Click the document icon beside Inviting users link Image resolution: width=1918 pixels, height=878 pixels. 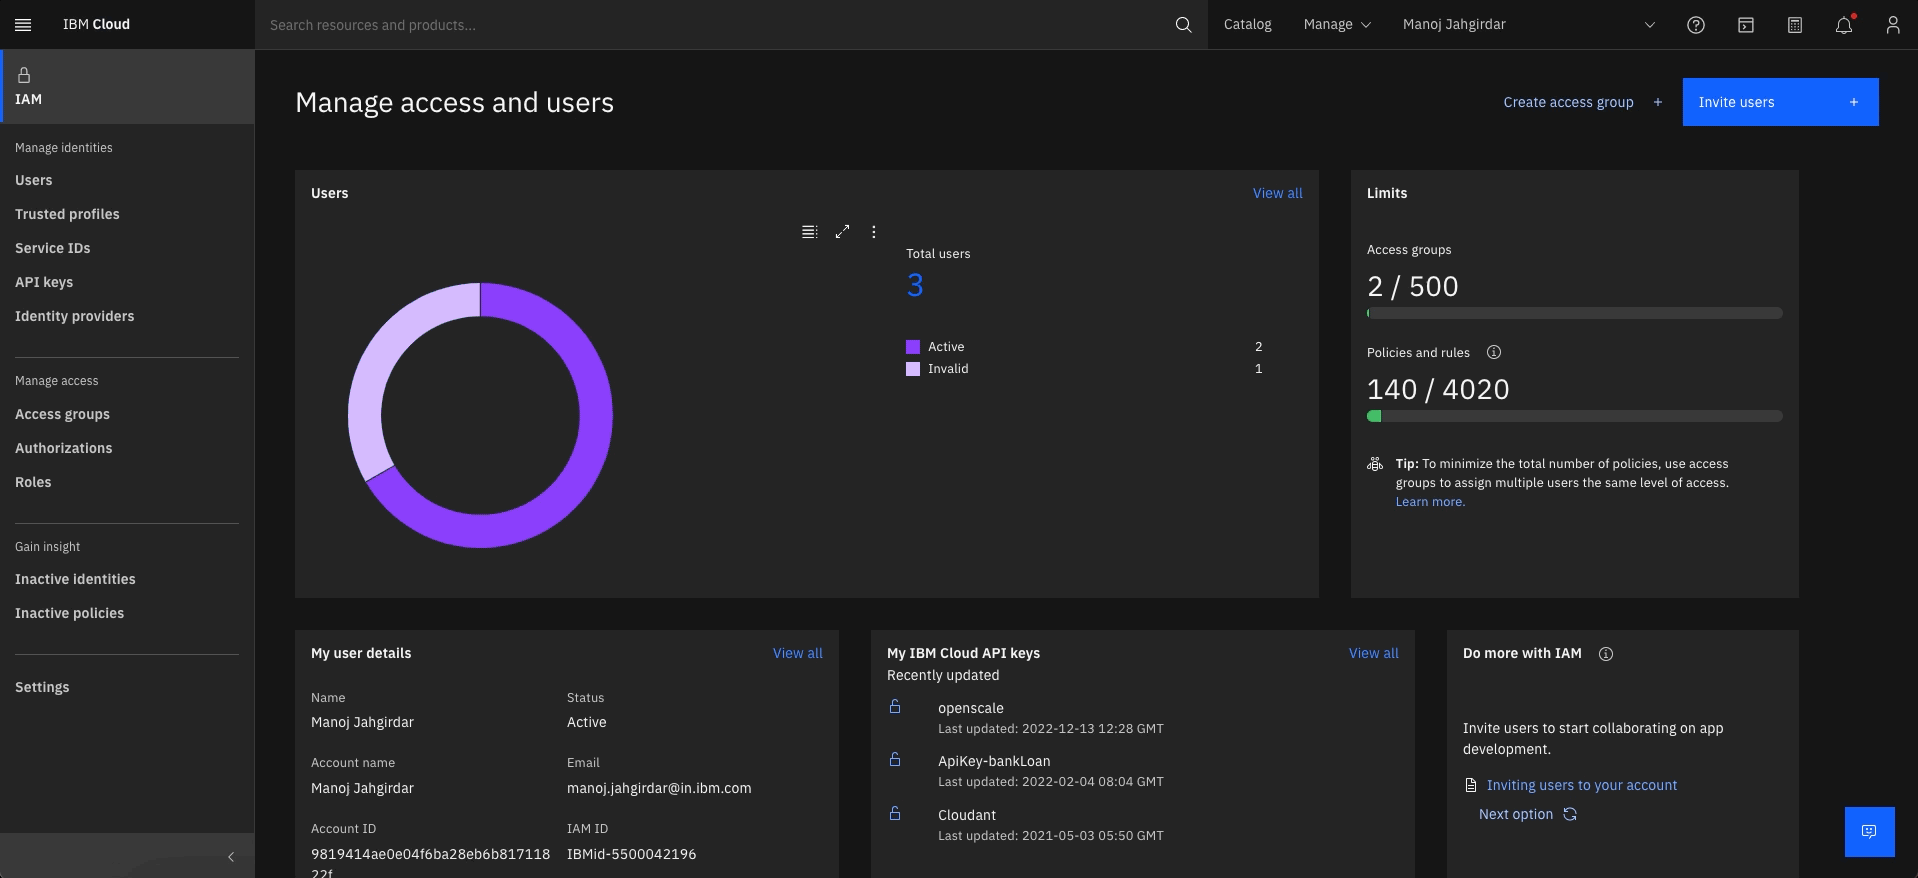[x=1470, y=785]
